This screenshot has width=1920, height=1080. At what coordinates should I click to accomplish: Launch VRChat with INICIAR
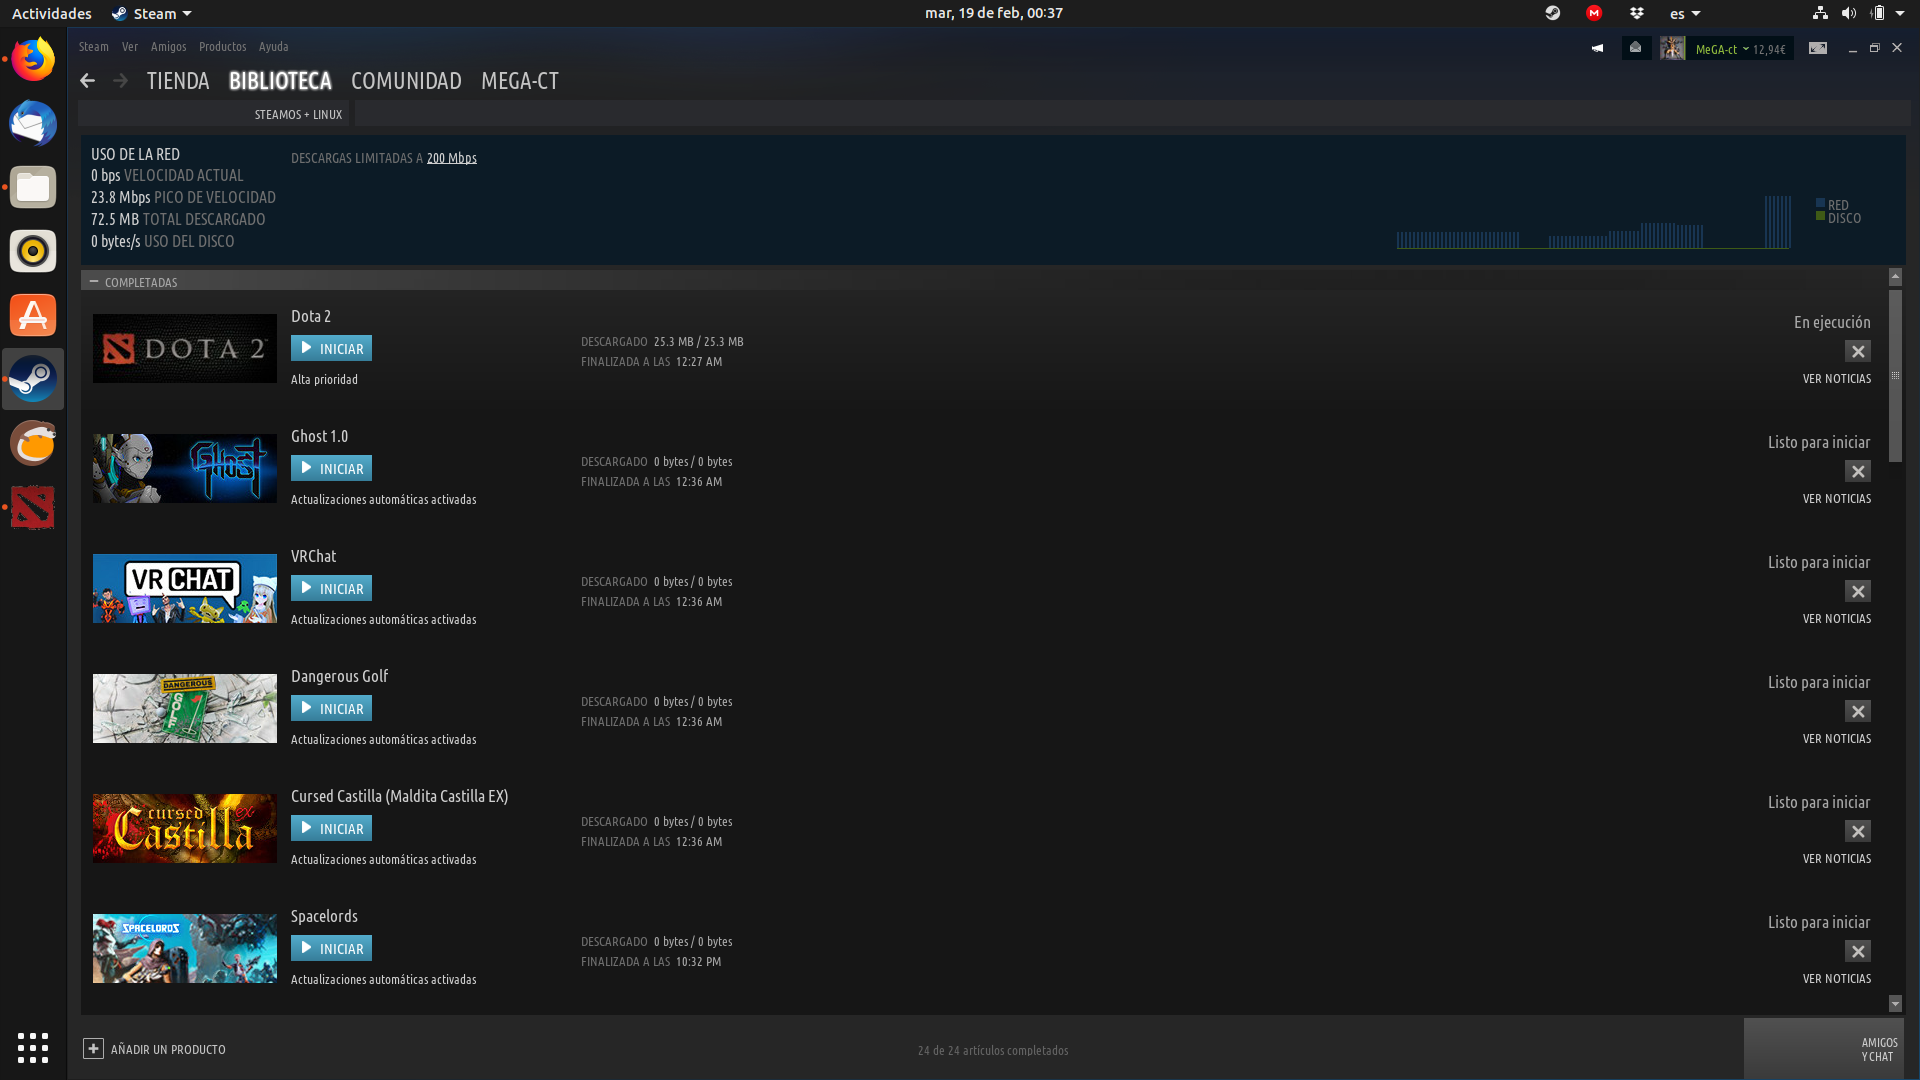331,588
